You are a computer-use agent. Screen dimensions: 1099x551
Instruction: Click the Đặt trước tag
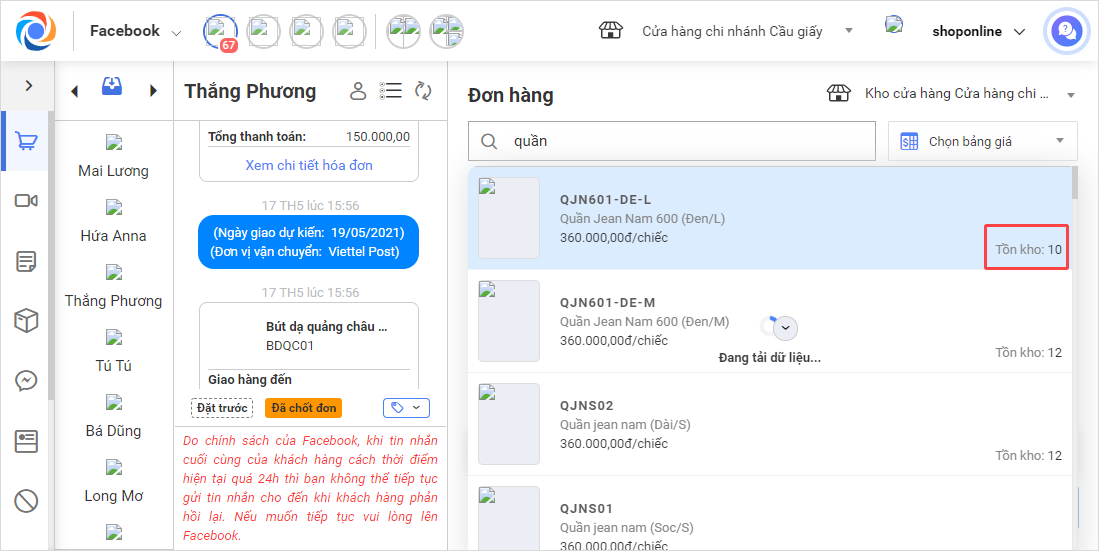221,408
